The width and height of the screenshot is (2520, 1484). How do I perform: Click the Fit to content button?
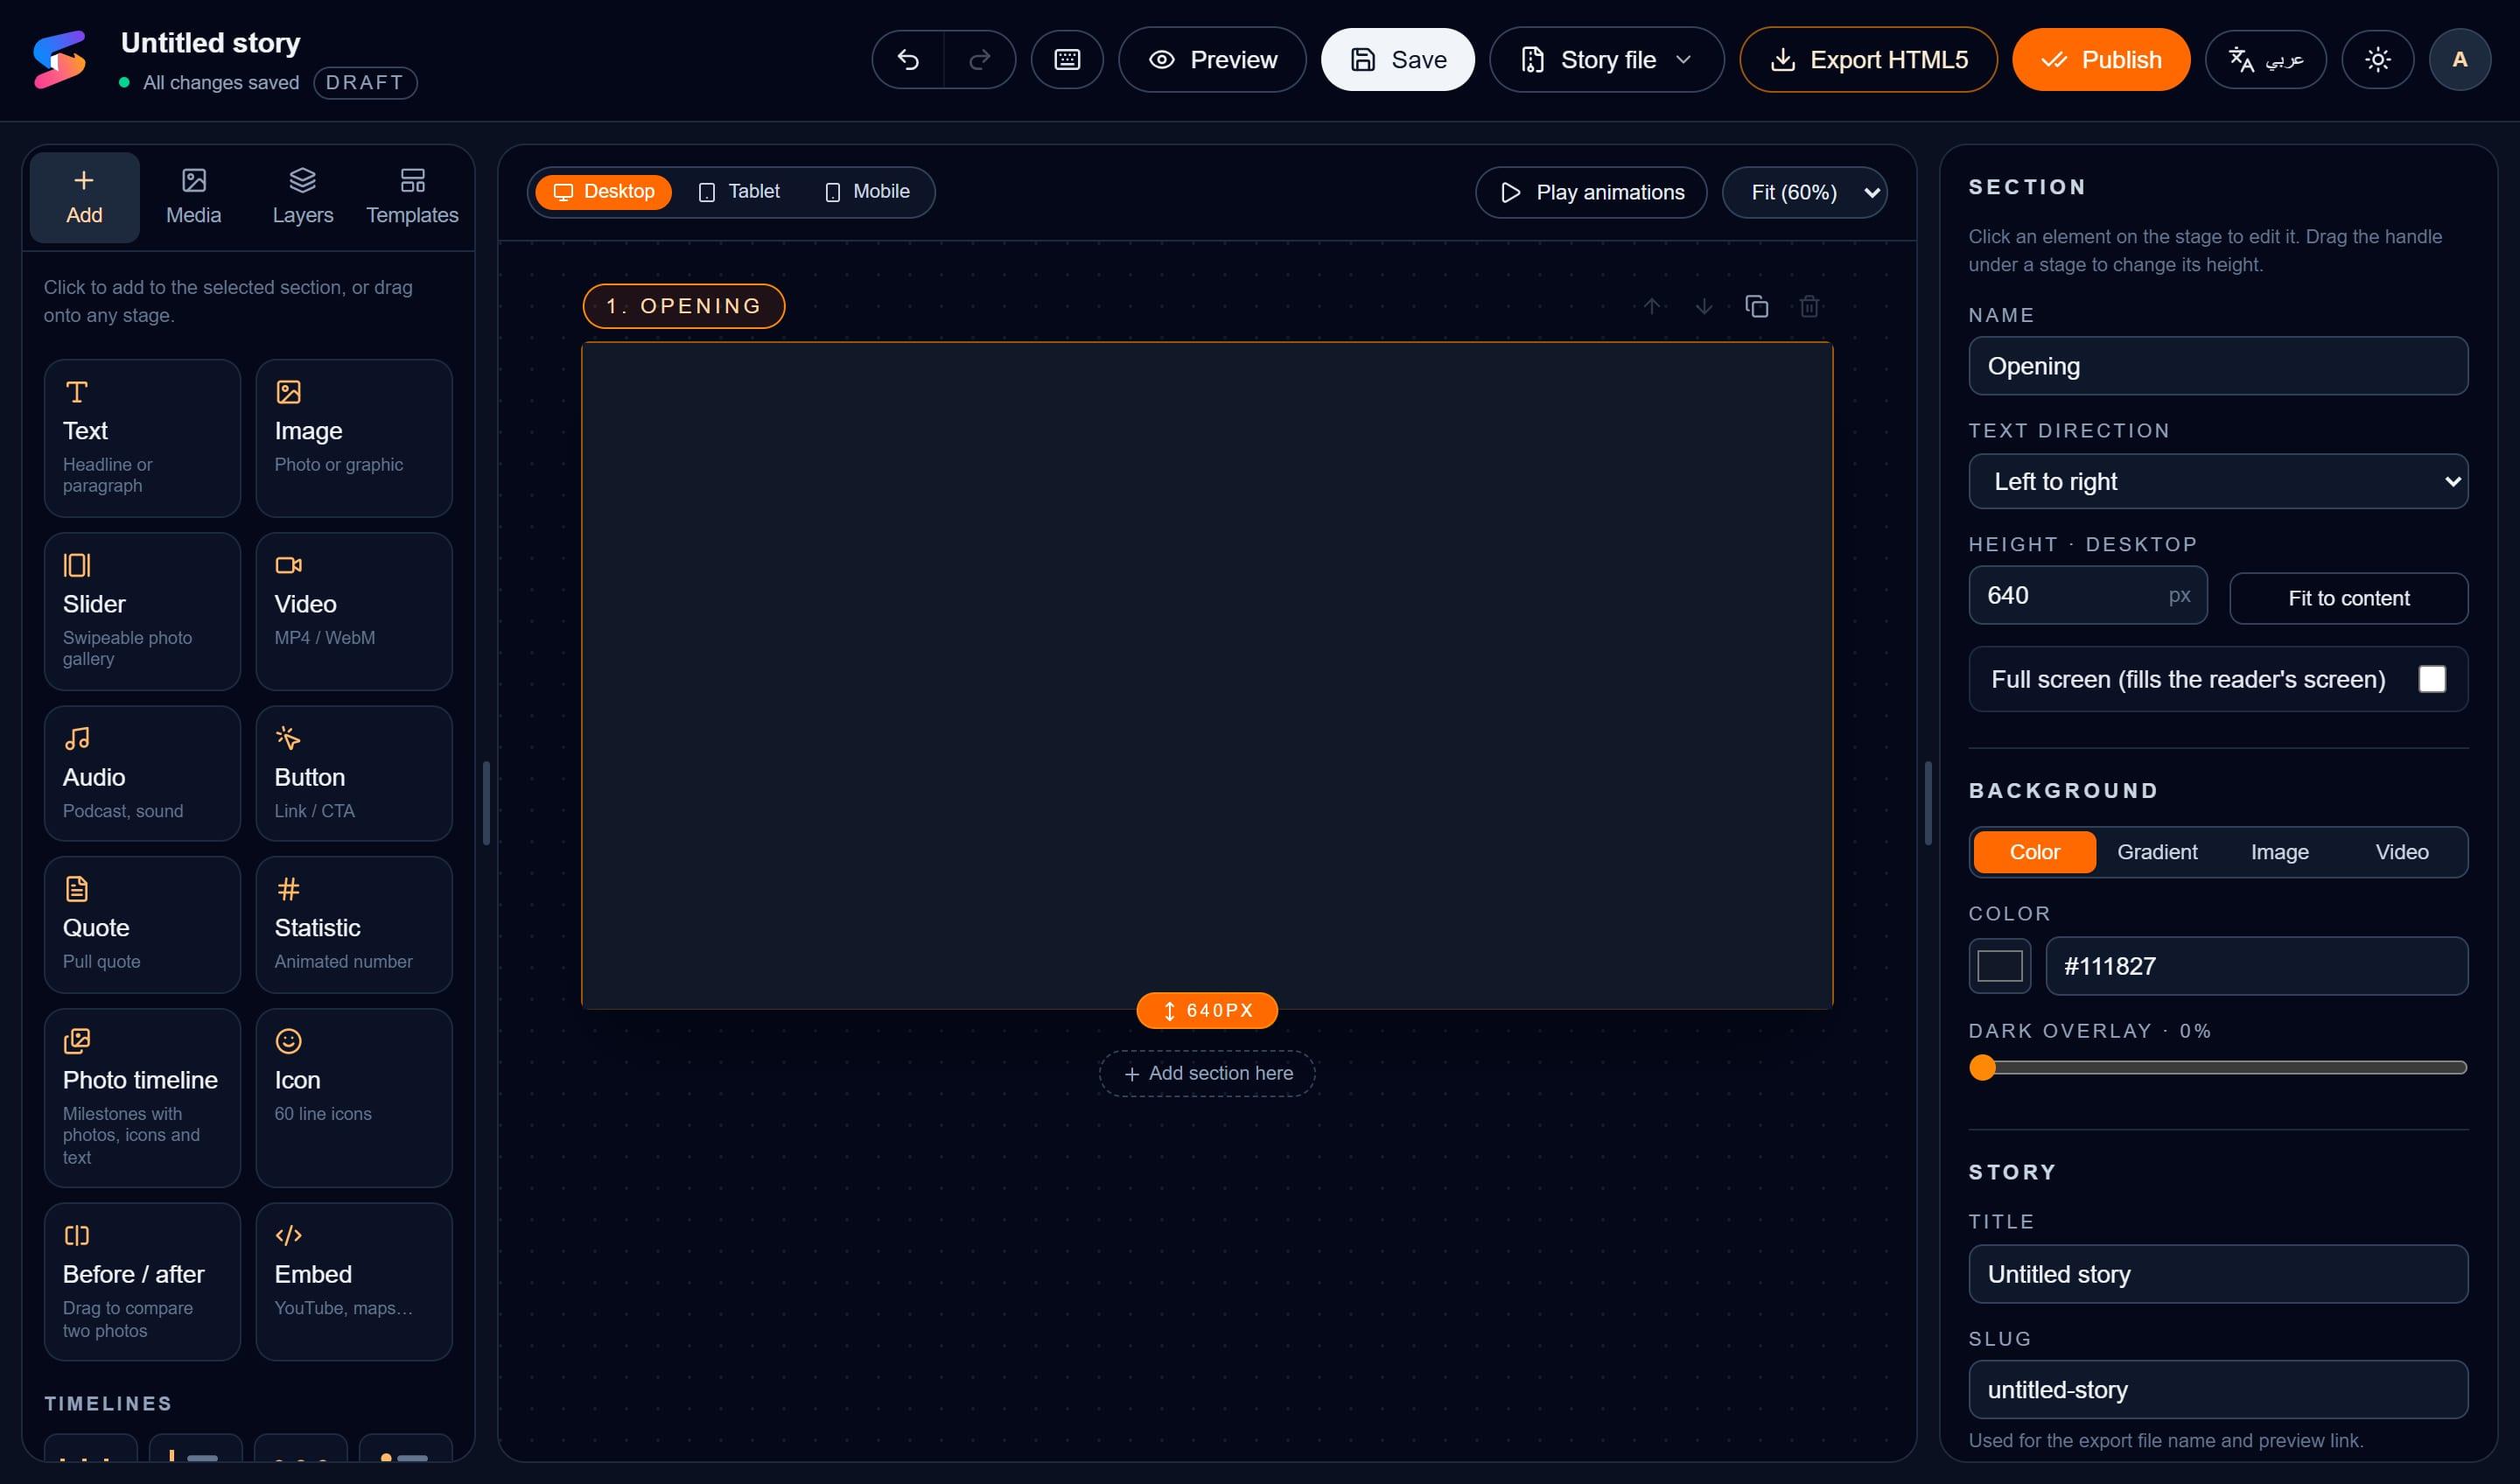coord(2348,598)
